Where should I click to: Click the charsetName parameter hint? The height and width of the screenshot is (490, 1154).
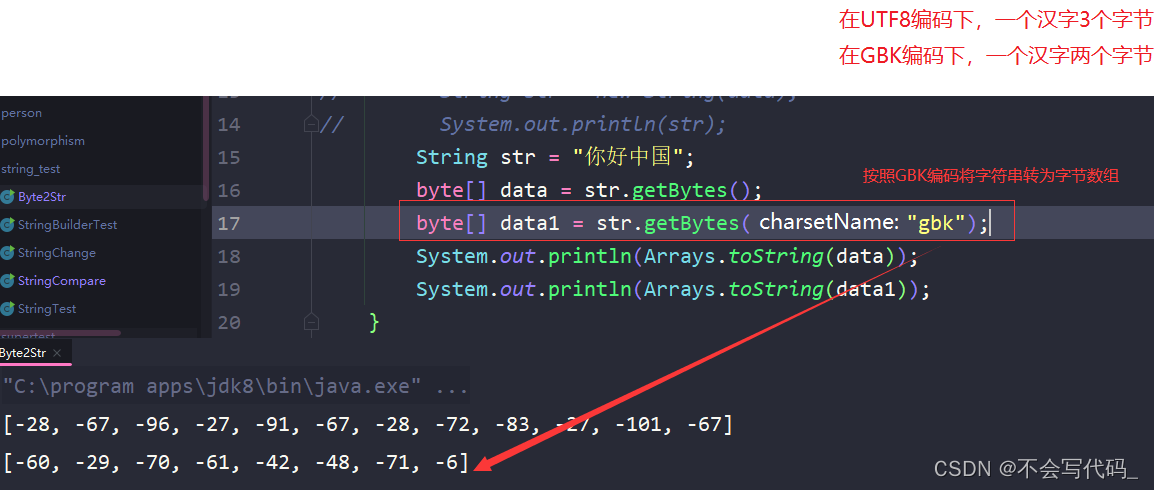click(x=829, y=222)
